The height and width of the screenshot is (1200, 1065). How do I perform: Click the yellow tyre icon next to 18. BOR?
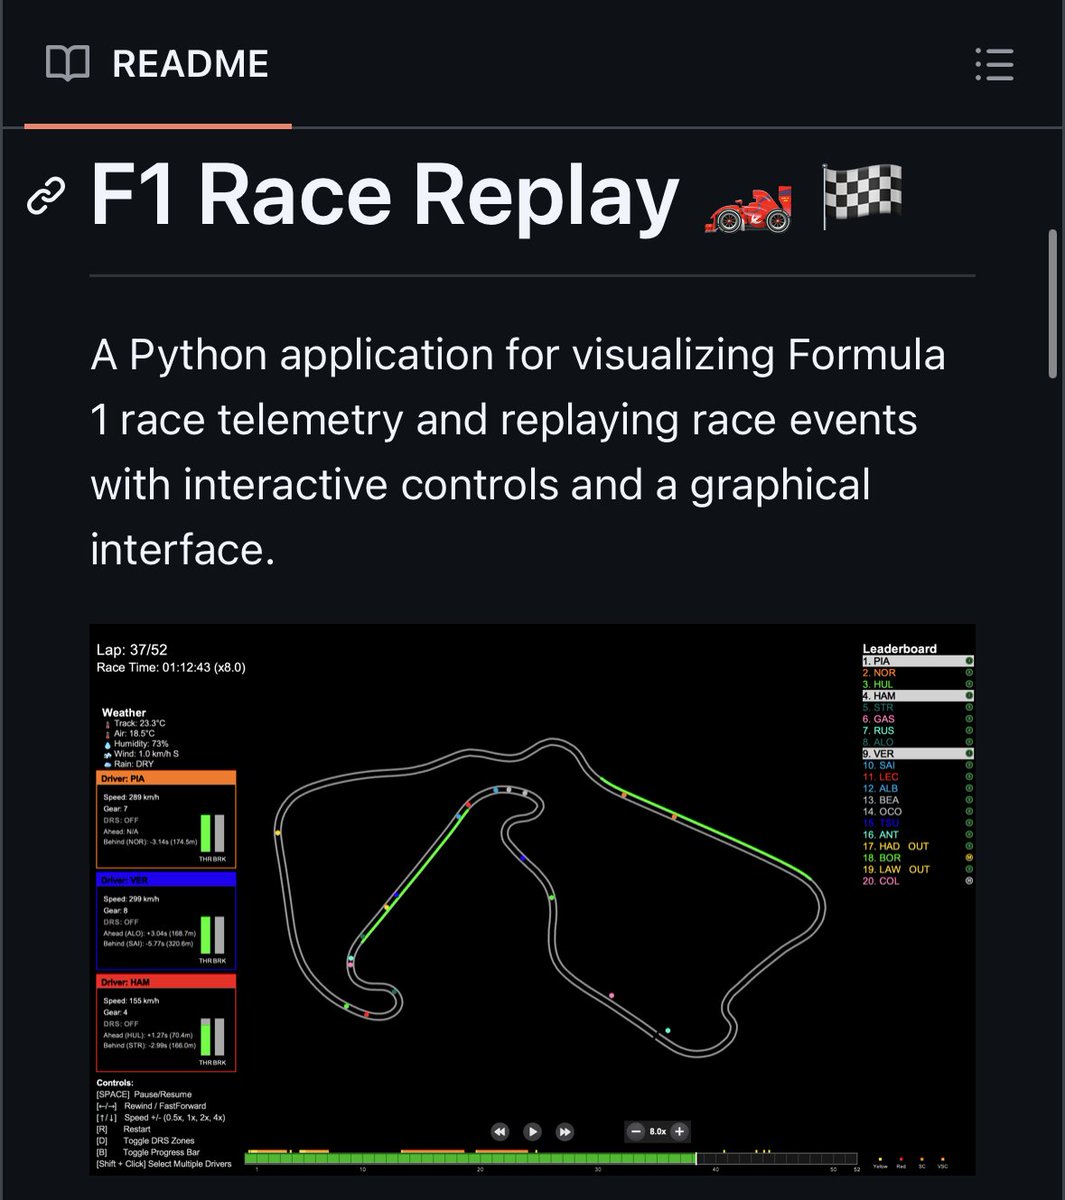point(969,857)
